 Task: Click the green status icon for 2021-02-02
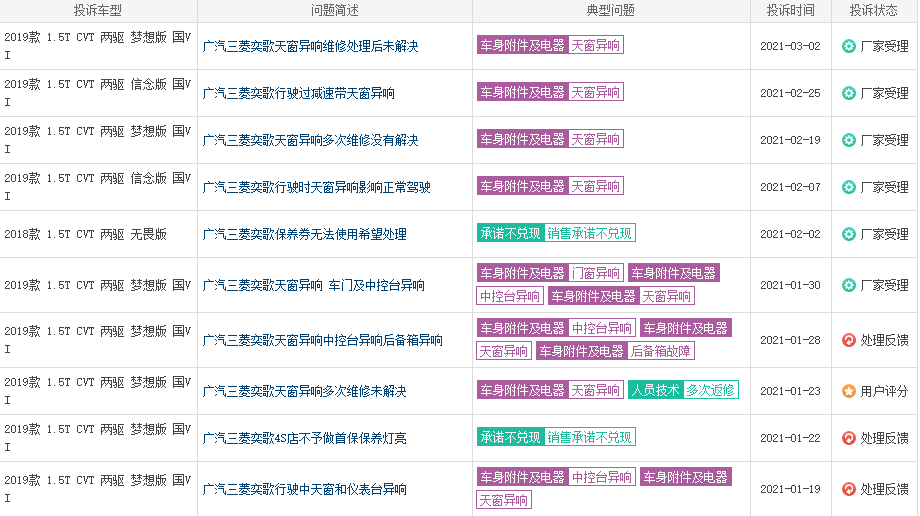[x=848, y=234]
